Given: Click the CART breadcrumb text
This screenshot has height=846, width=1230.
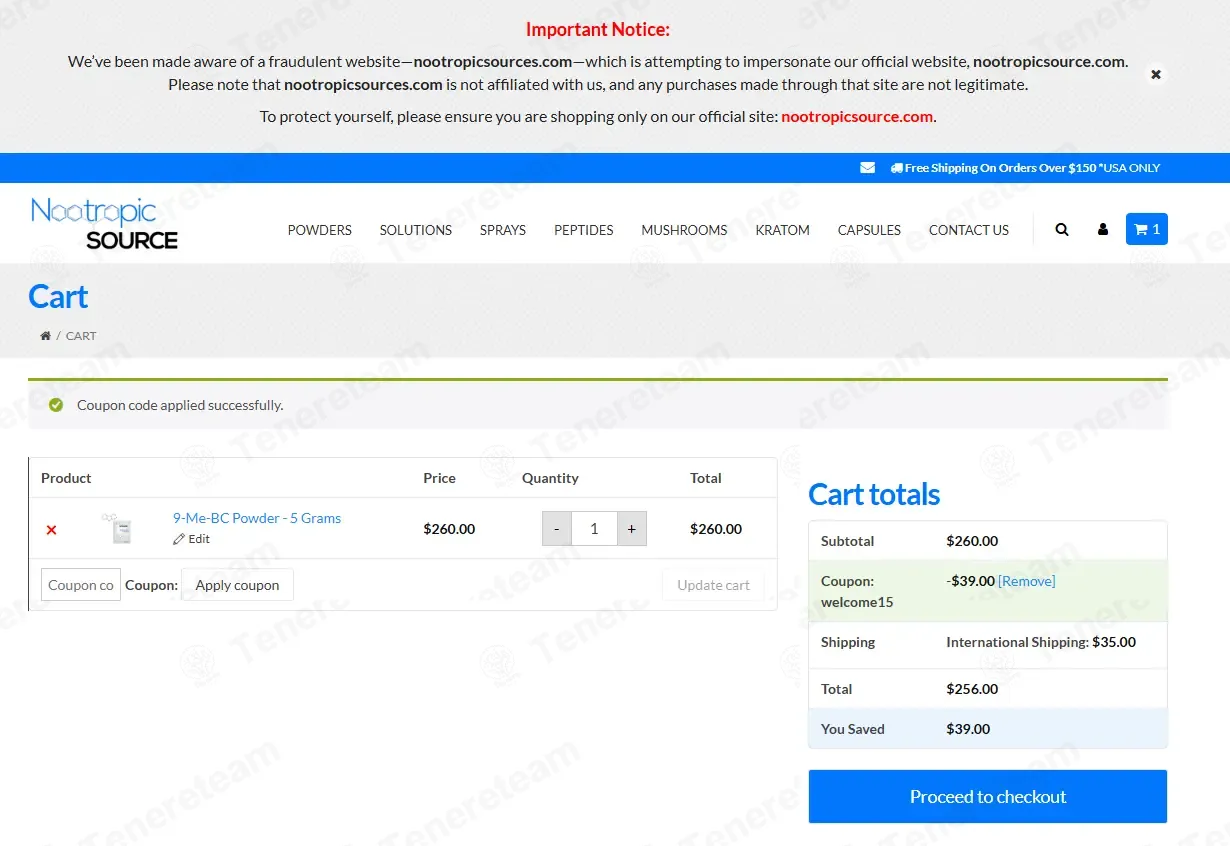Looking at the screenshot, I should 81,336.
